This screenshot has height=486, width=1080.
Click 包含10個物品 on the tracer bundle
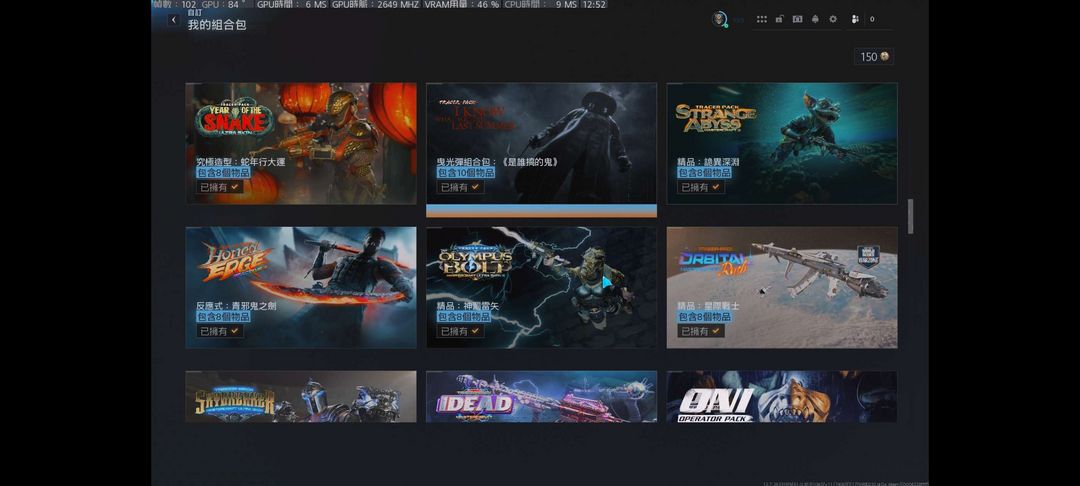(465, 173)
